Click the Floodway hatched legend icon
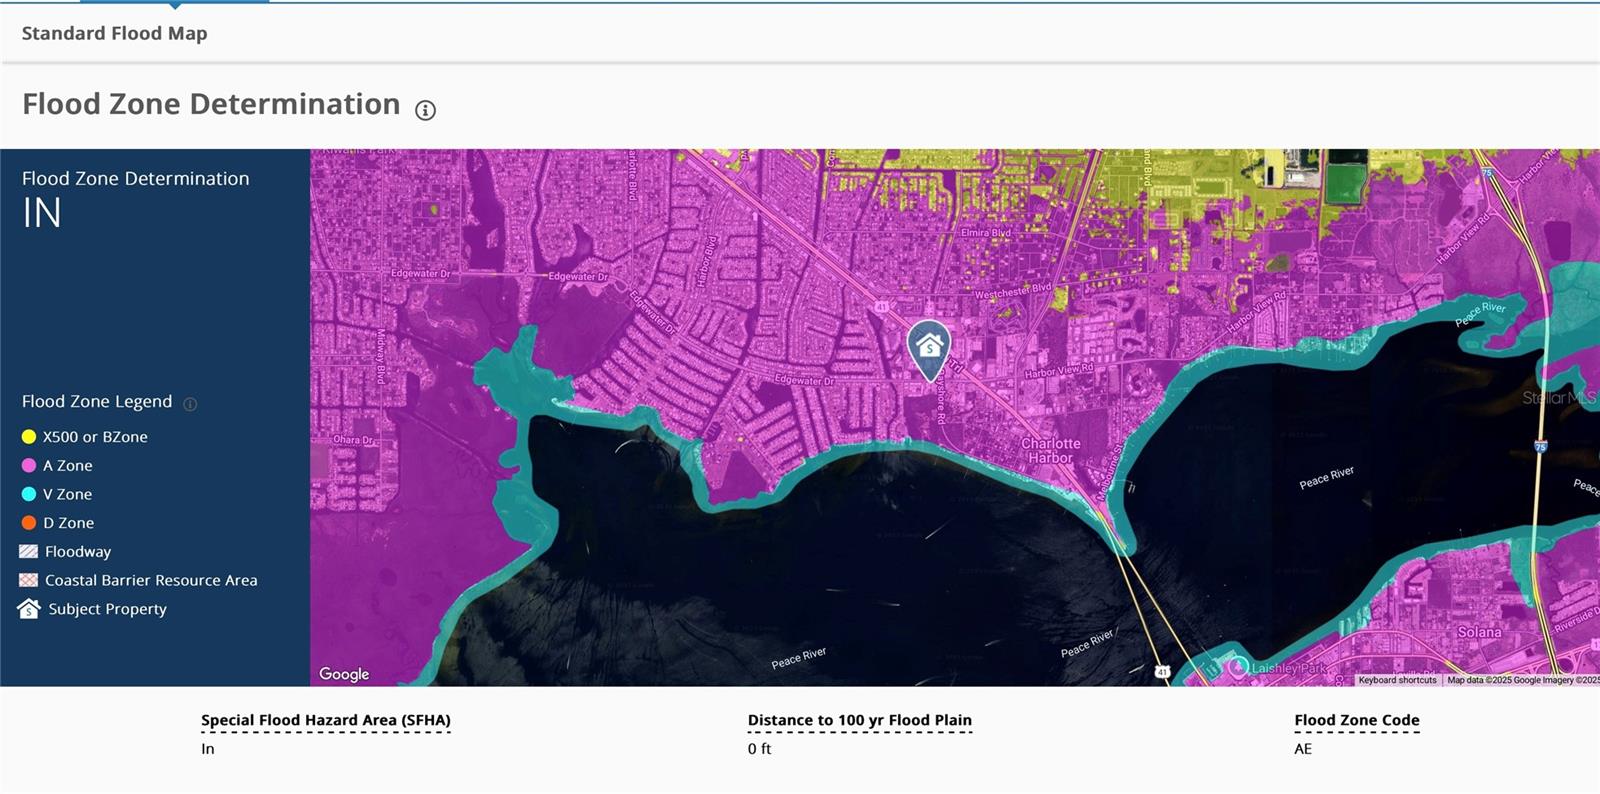The height and width of the screenshot is (794, 1600). pos(29,552)
